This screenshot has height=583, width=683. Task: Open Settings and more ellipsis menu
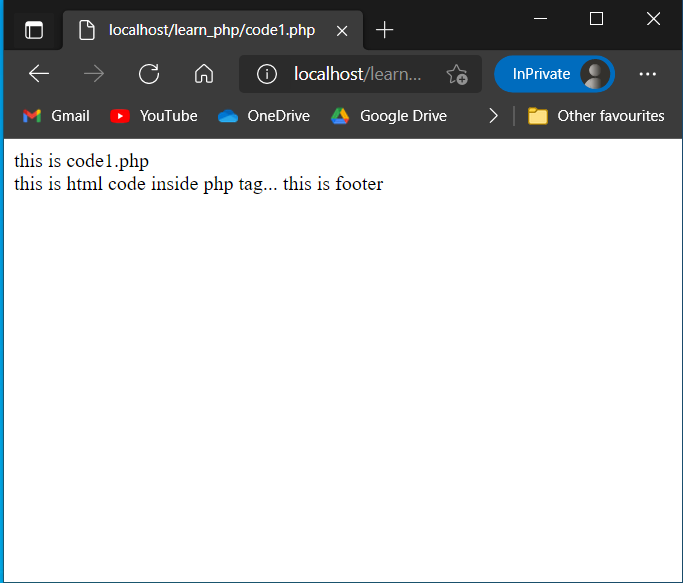click(648, 74)
